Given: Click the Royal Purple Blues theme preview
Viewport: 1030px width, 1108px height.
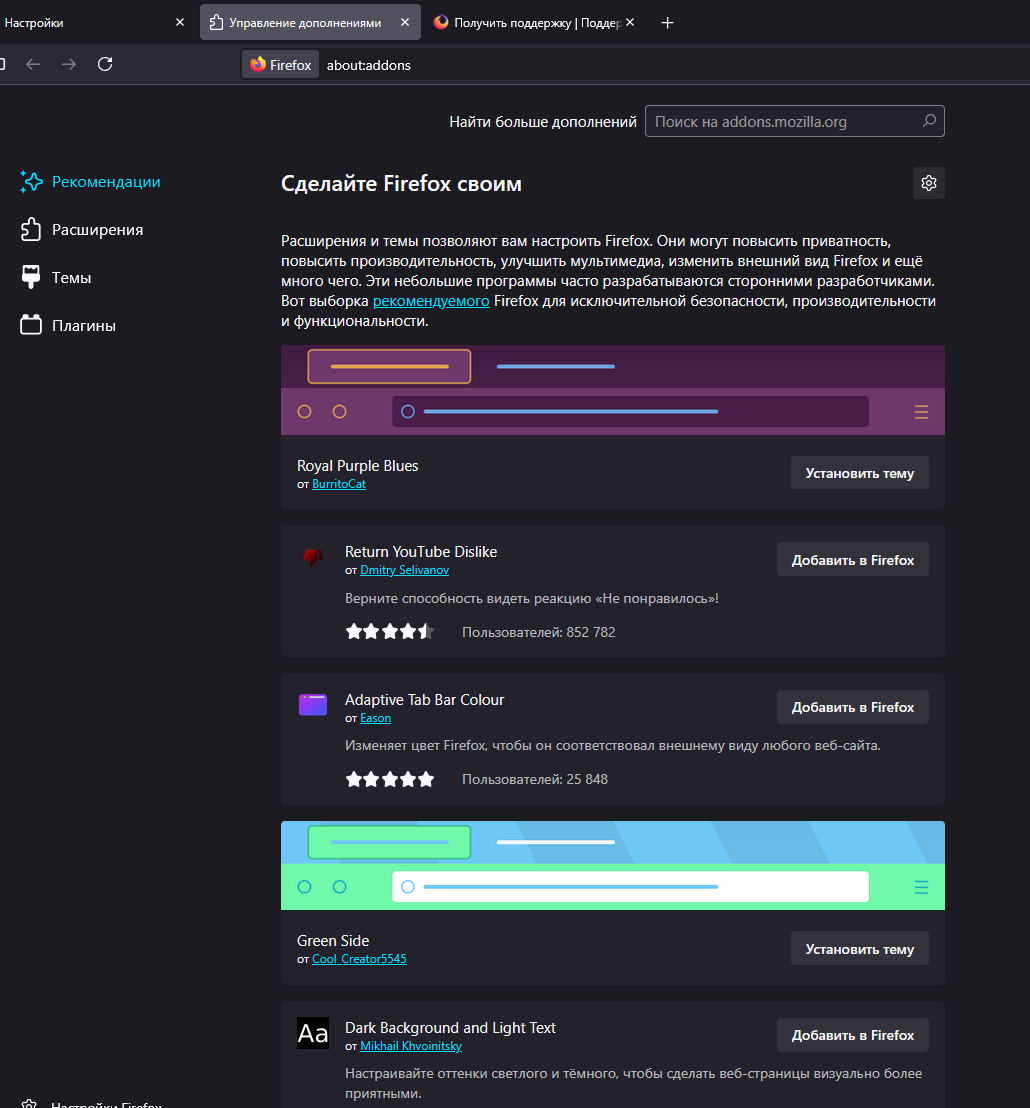Looking at the screenshot, I should [612, 390].
